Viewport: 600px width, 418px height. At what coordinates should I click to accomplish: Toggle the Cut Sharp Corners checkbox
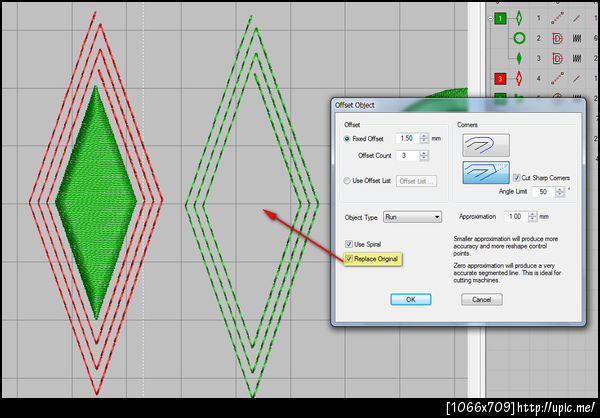coord(517,178)
